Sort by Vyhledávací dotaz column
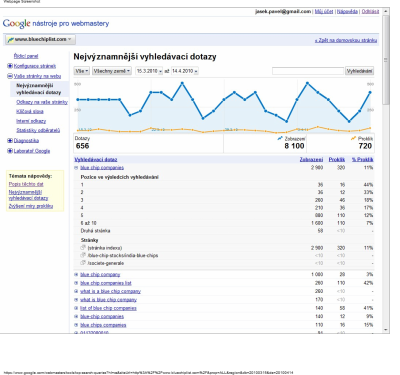The height and width of the screenshot is (375, 400). pyautogui.click(x=96, y=160)
